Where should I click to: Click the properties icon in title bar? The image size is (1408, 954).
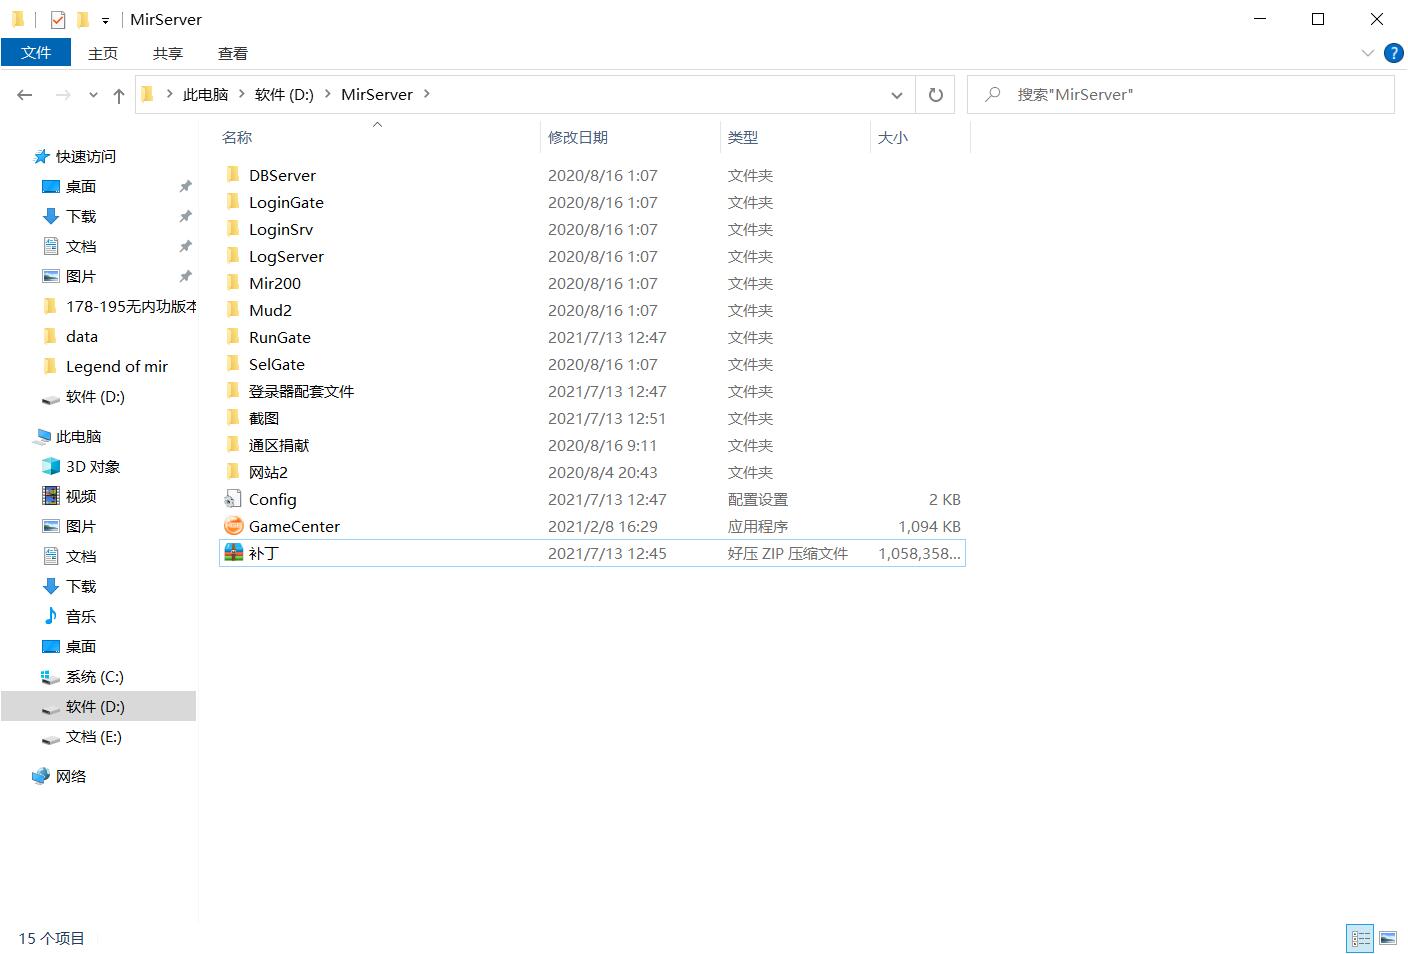coord(58,19)
